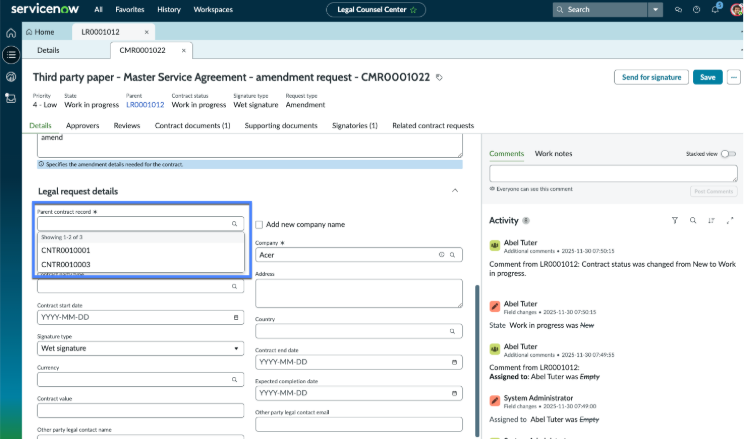Open the Signature type dropdown
This screenshot has height=439, width=744.
pyautogui.click(x=140, y=348)
